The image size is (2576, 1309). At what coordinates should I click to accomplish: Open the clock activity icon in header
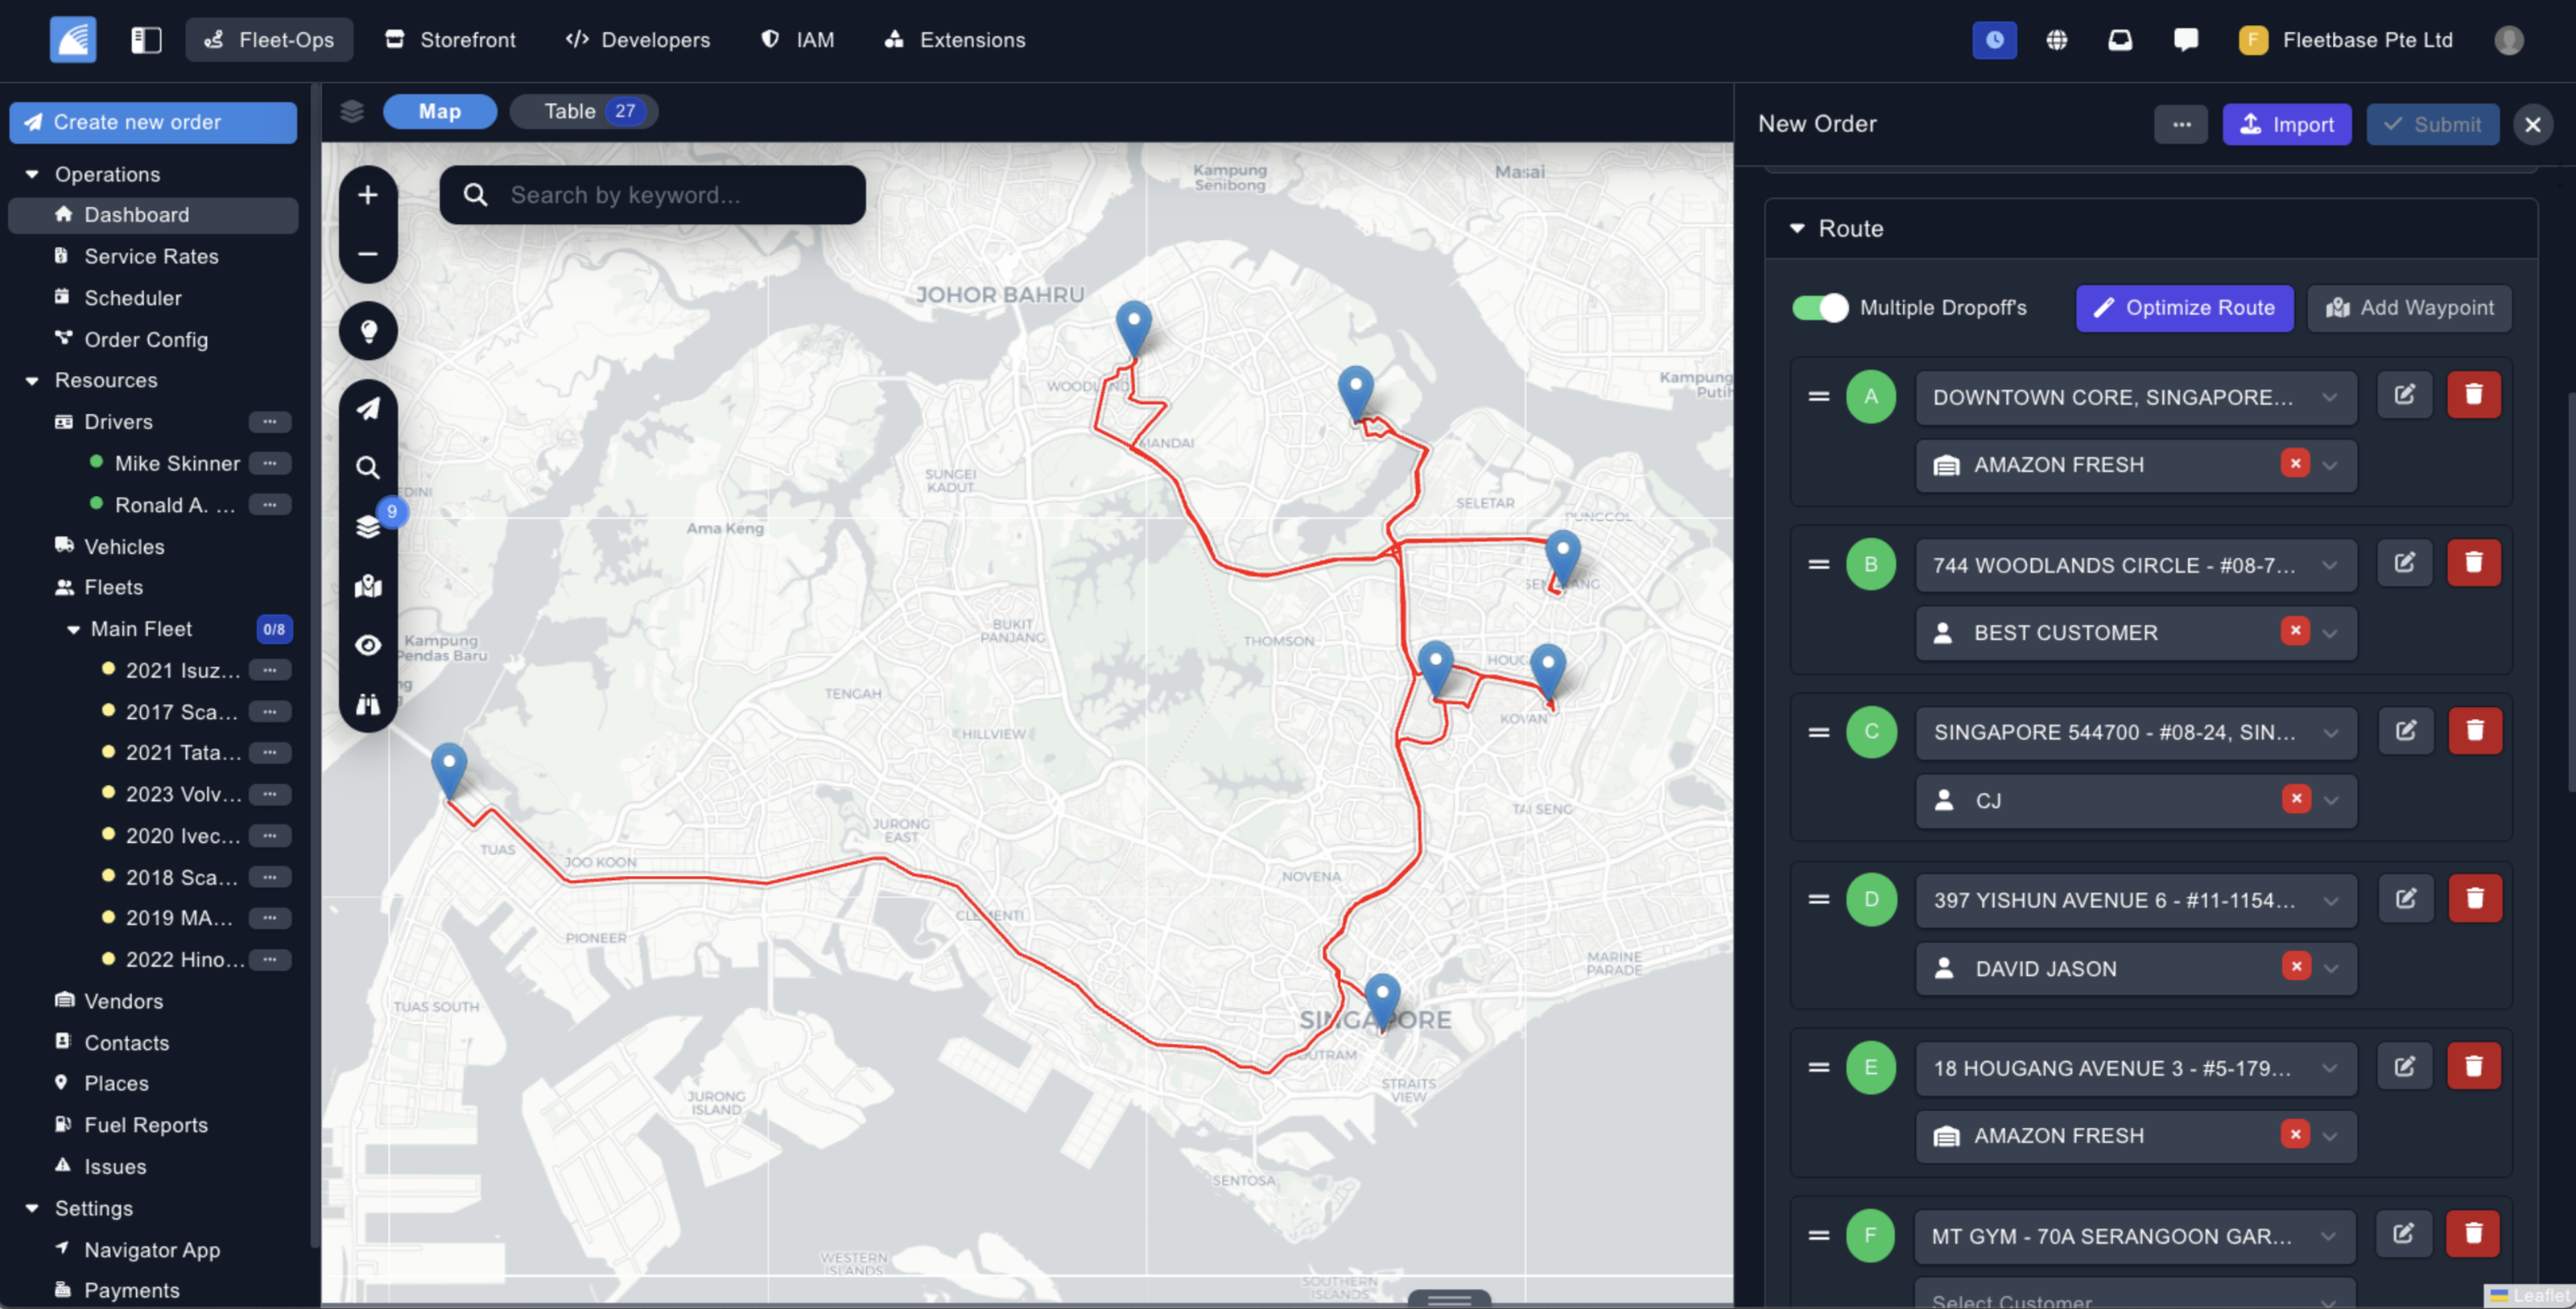[1994, 40]
